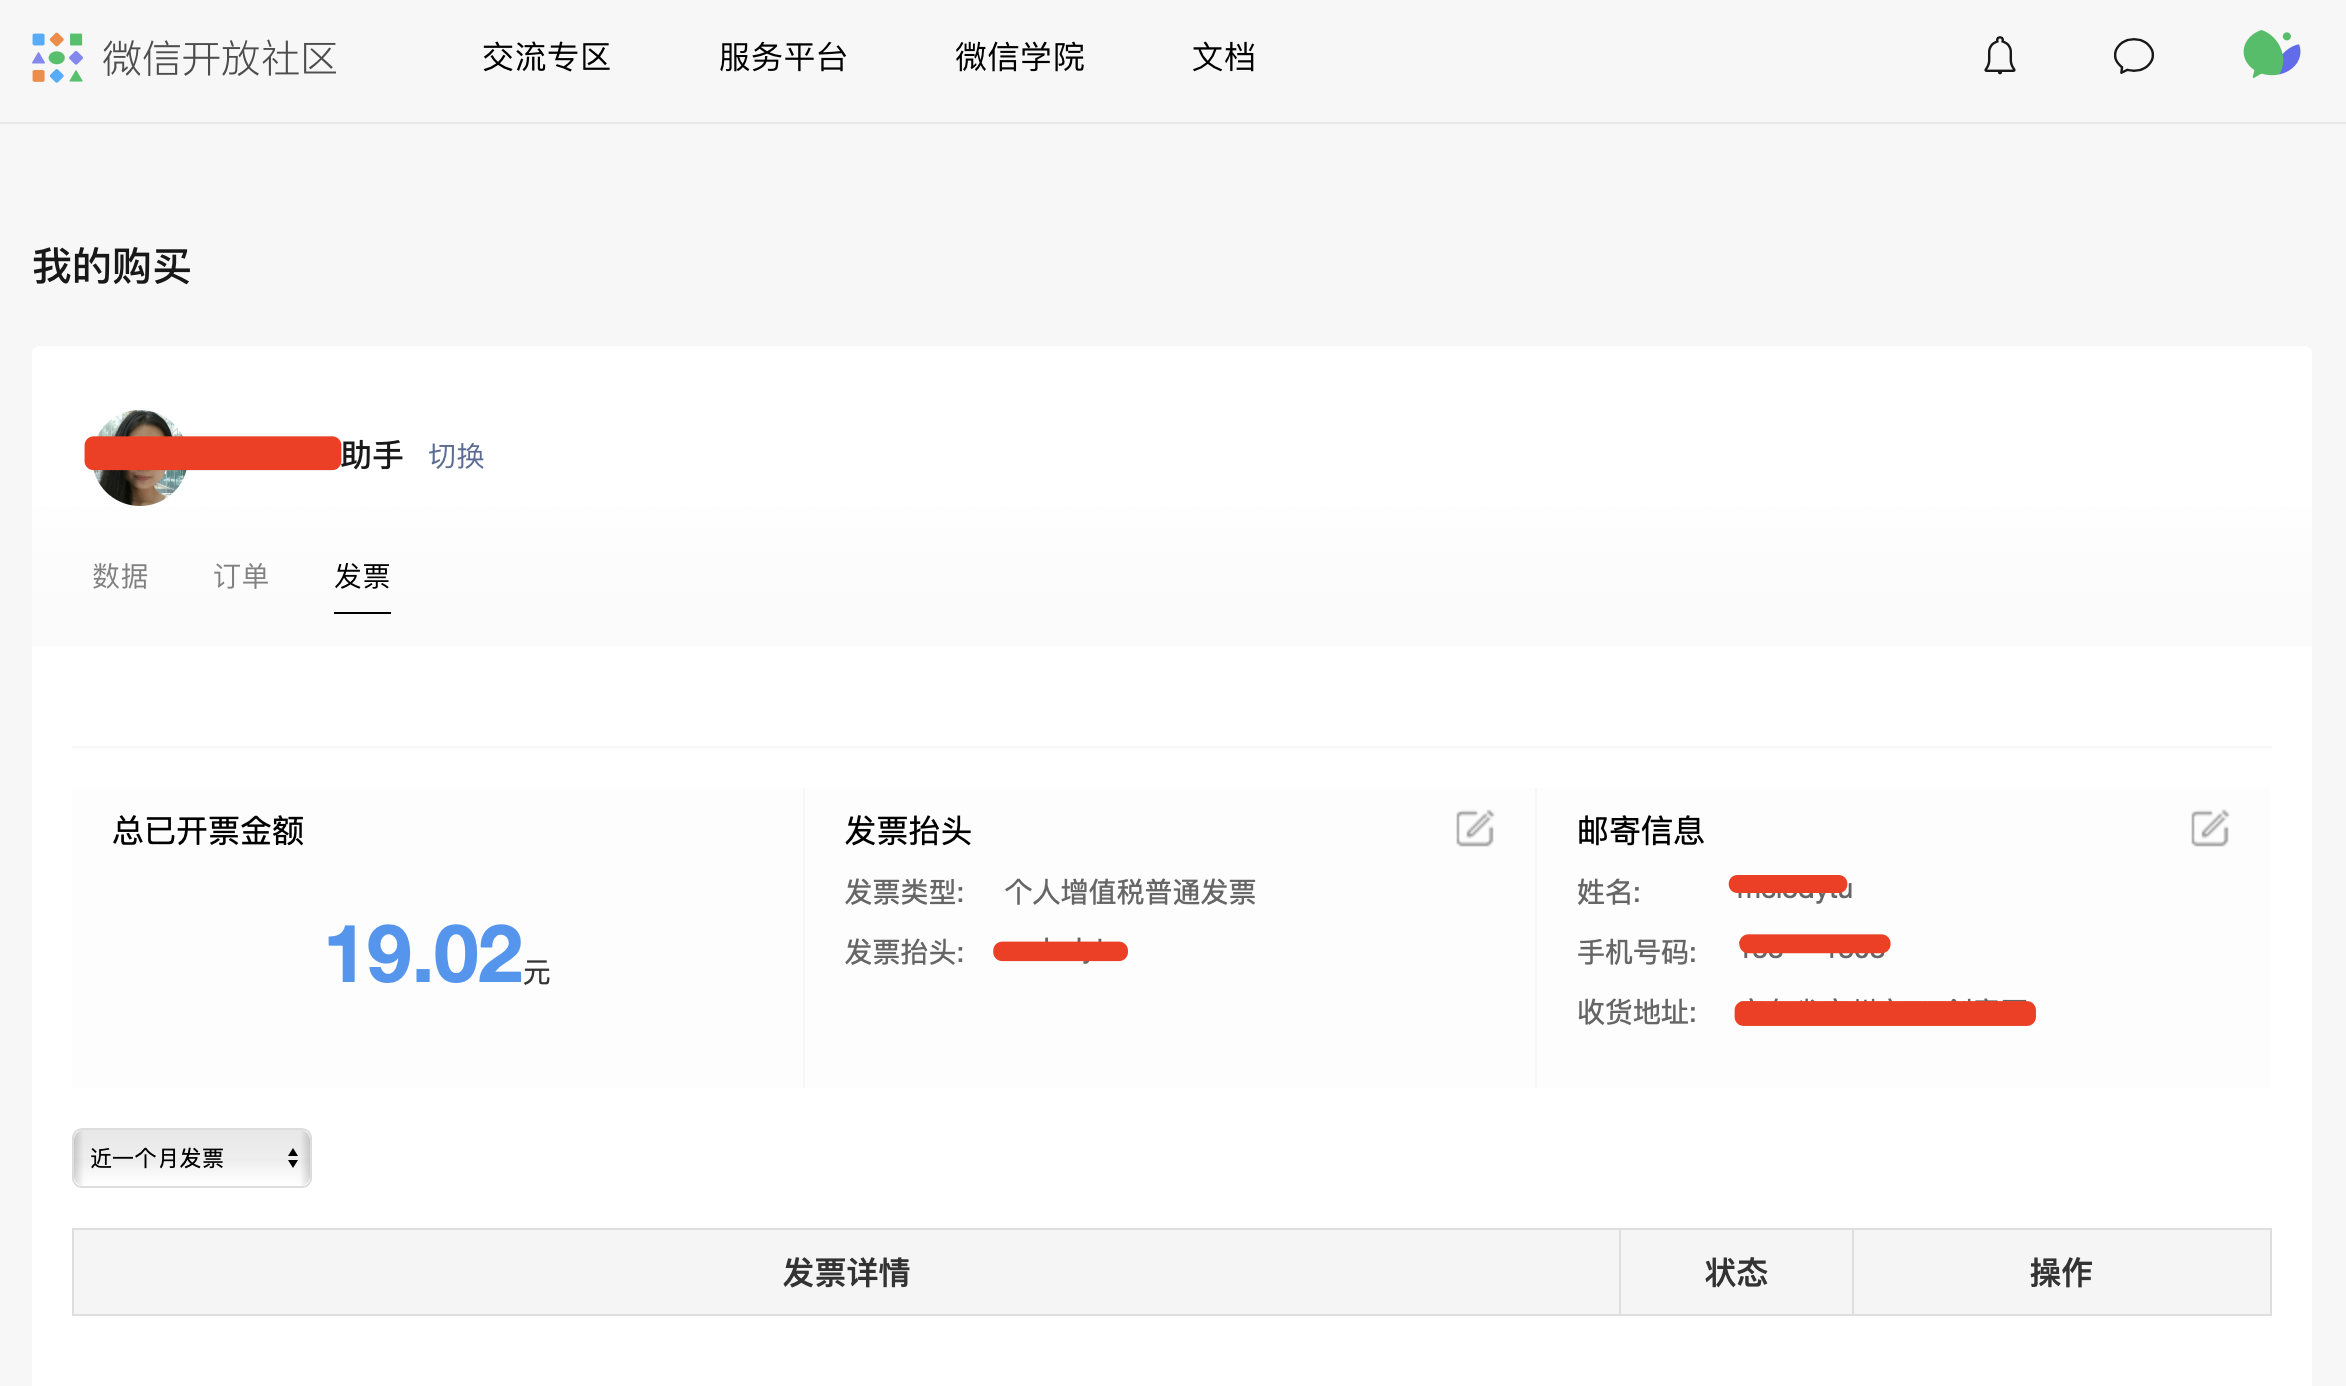This screenshot has width=2346, height=1386.
Task: Select the 发票 tab
Action: click(x=362, y=576)
